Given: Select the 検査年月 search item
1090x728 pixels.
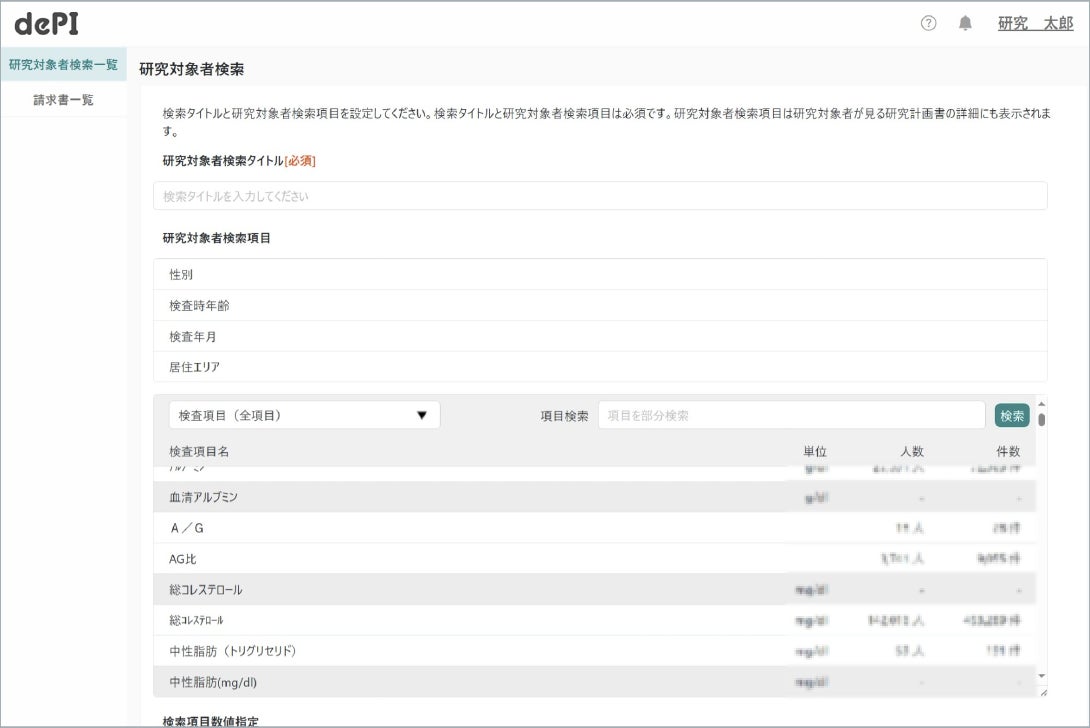Looking at the screenshot, I should pyautogui.click(x=600, y=337).
